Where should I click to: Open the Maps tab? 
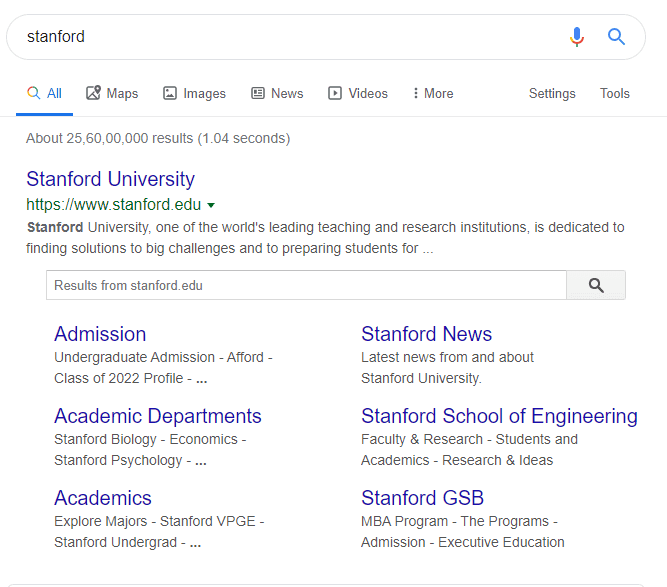point(112,93)
